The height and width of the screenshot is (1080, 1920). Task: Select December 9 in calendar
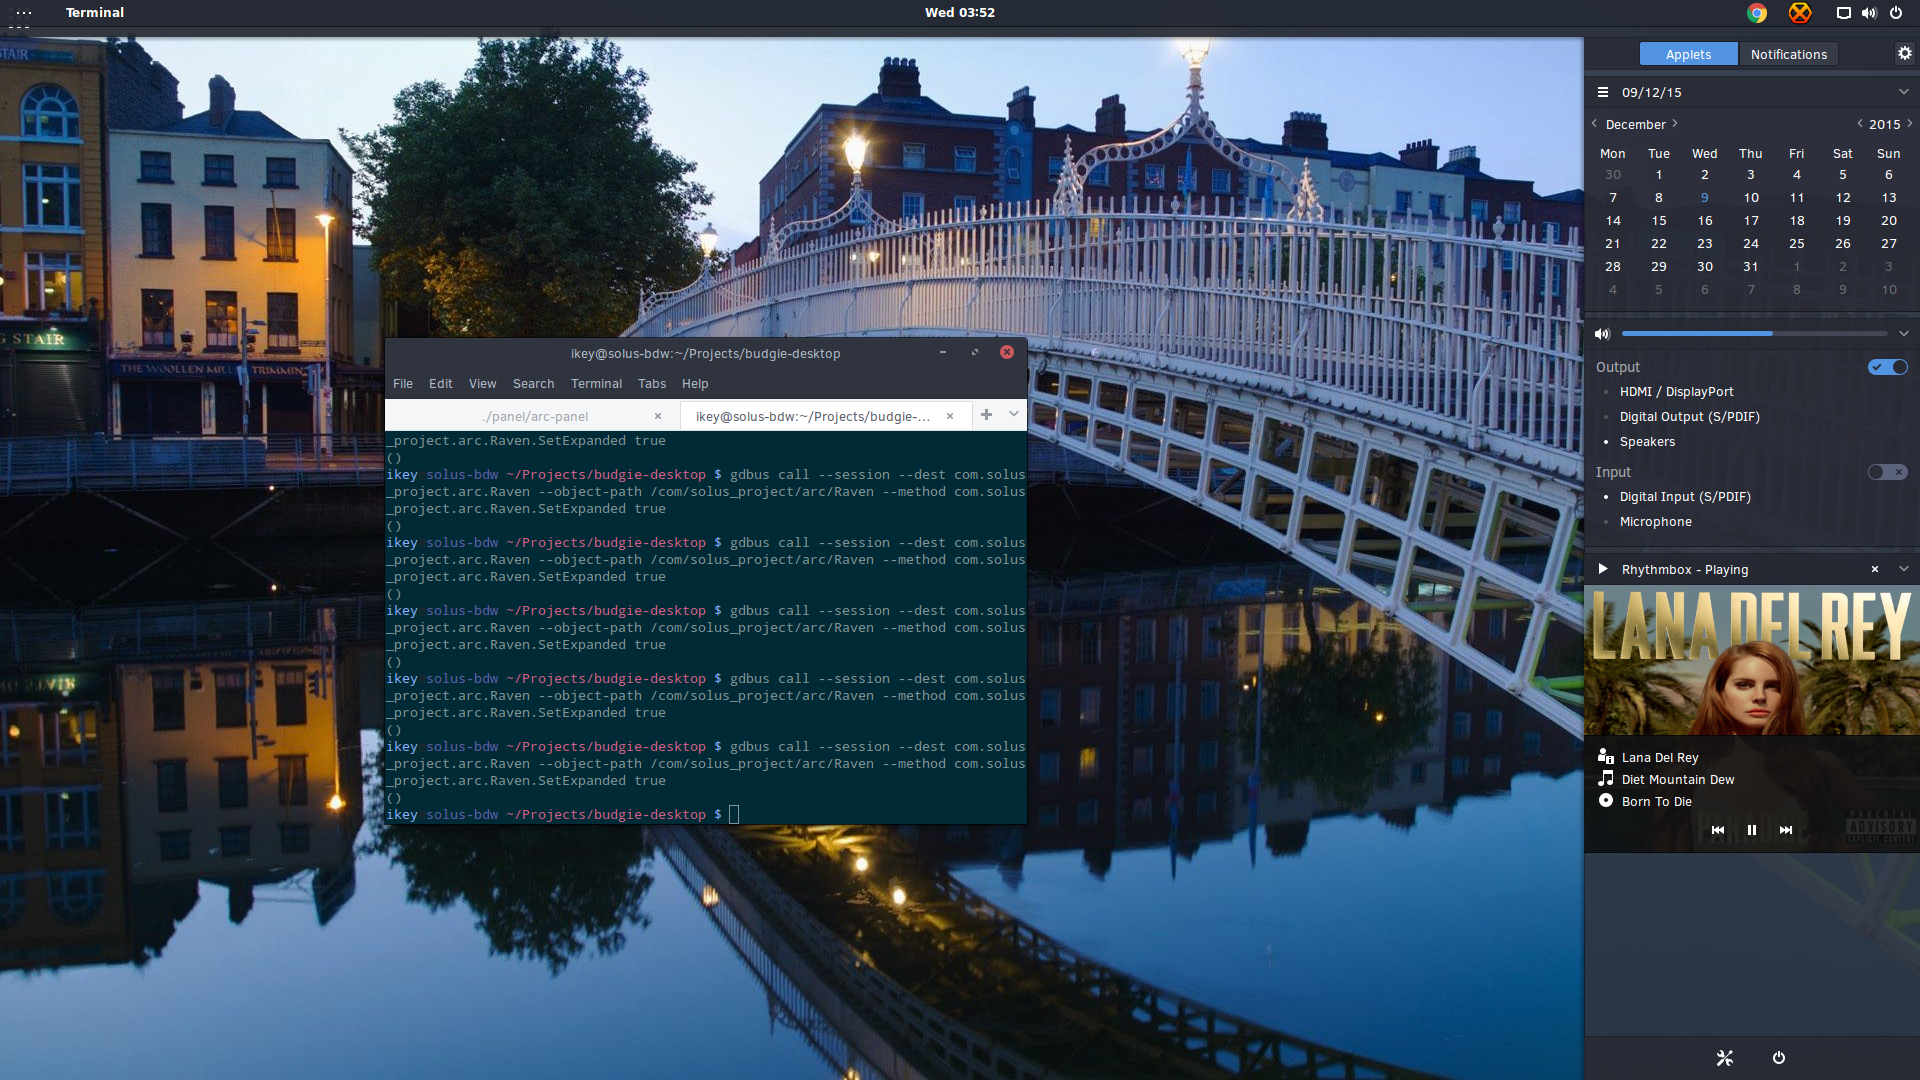(1705, 198)
